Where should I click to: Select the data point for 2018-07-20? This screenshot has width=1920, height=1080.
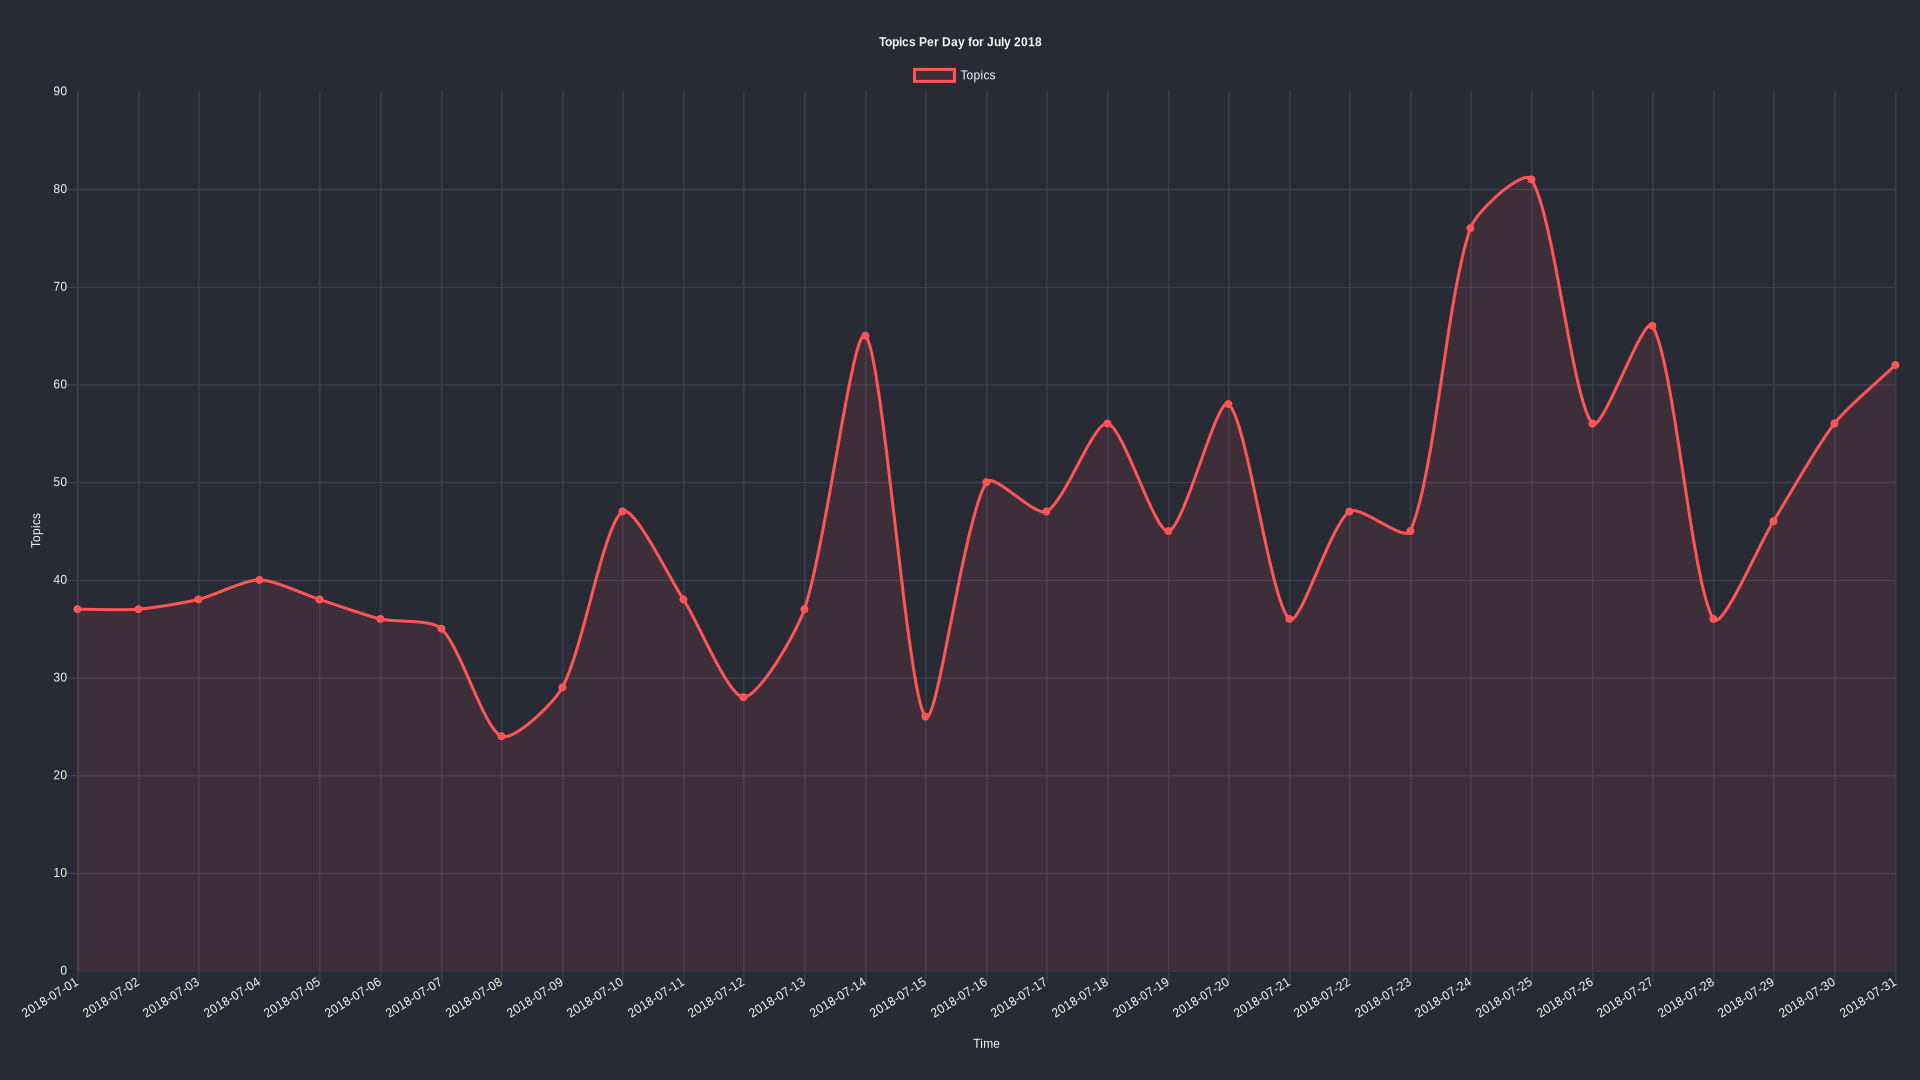(x=1228, y=404)
